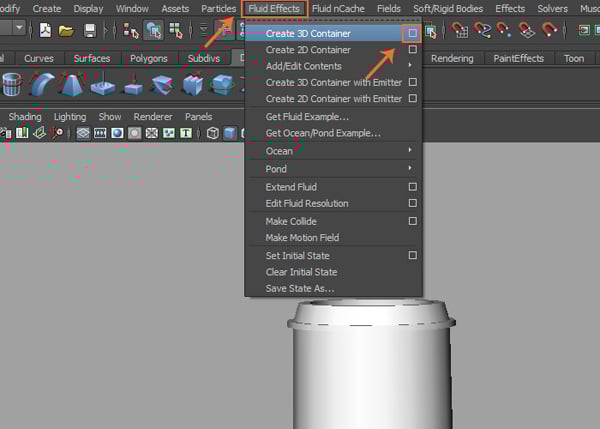Screen dimensions: 600x429
Task: Open the Fluid nCache menu
Action: (x=338, y=8)
